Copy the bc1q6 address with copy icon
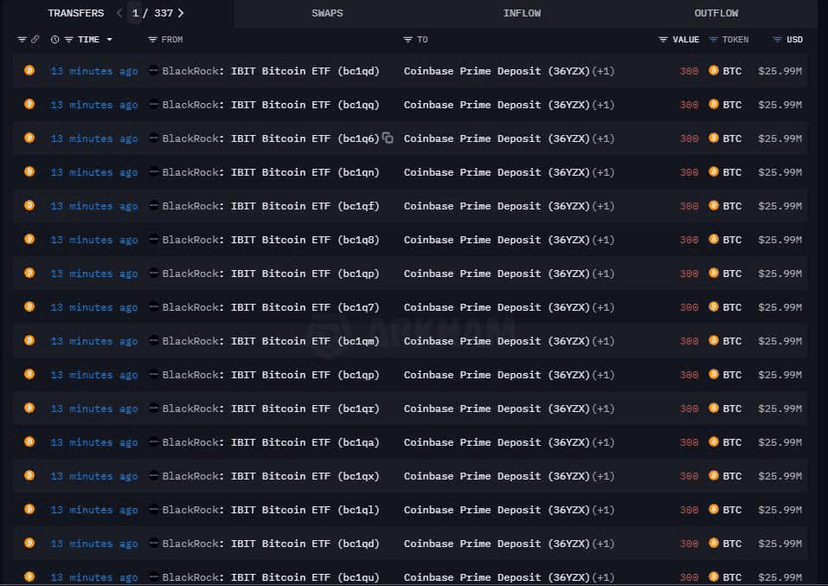The image size is (828, 586). point(388,138)
